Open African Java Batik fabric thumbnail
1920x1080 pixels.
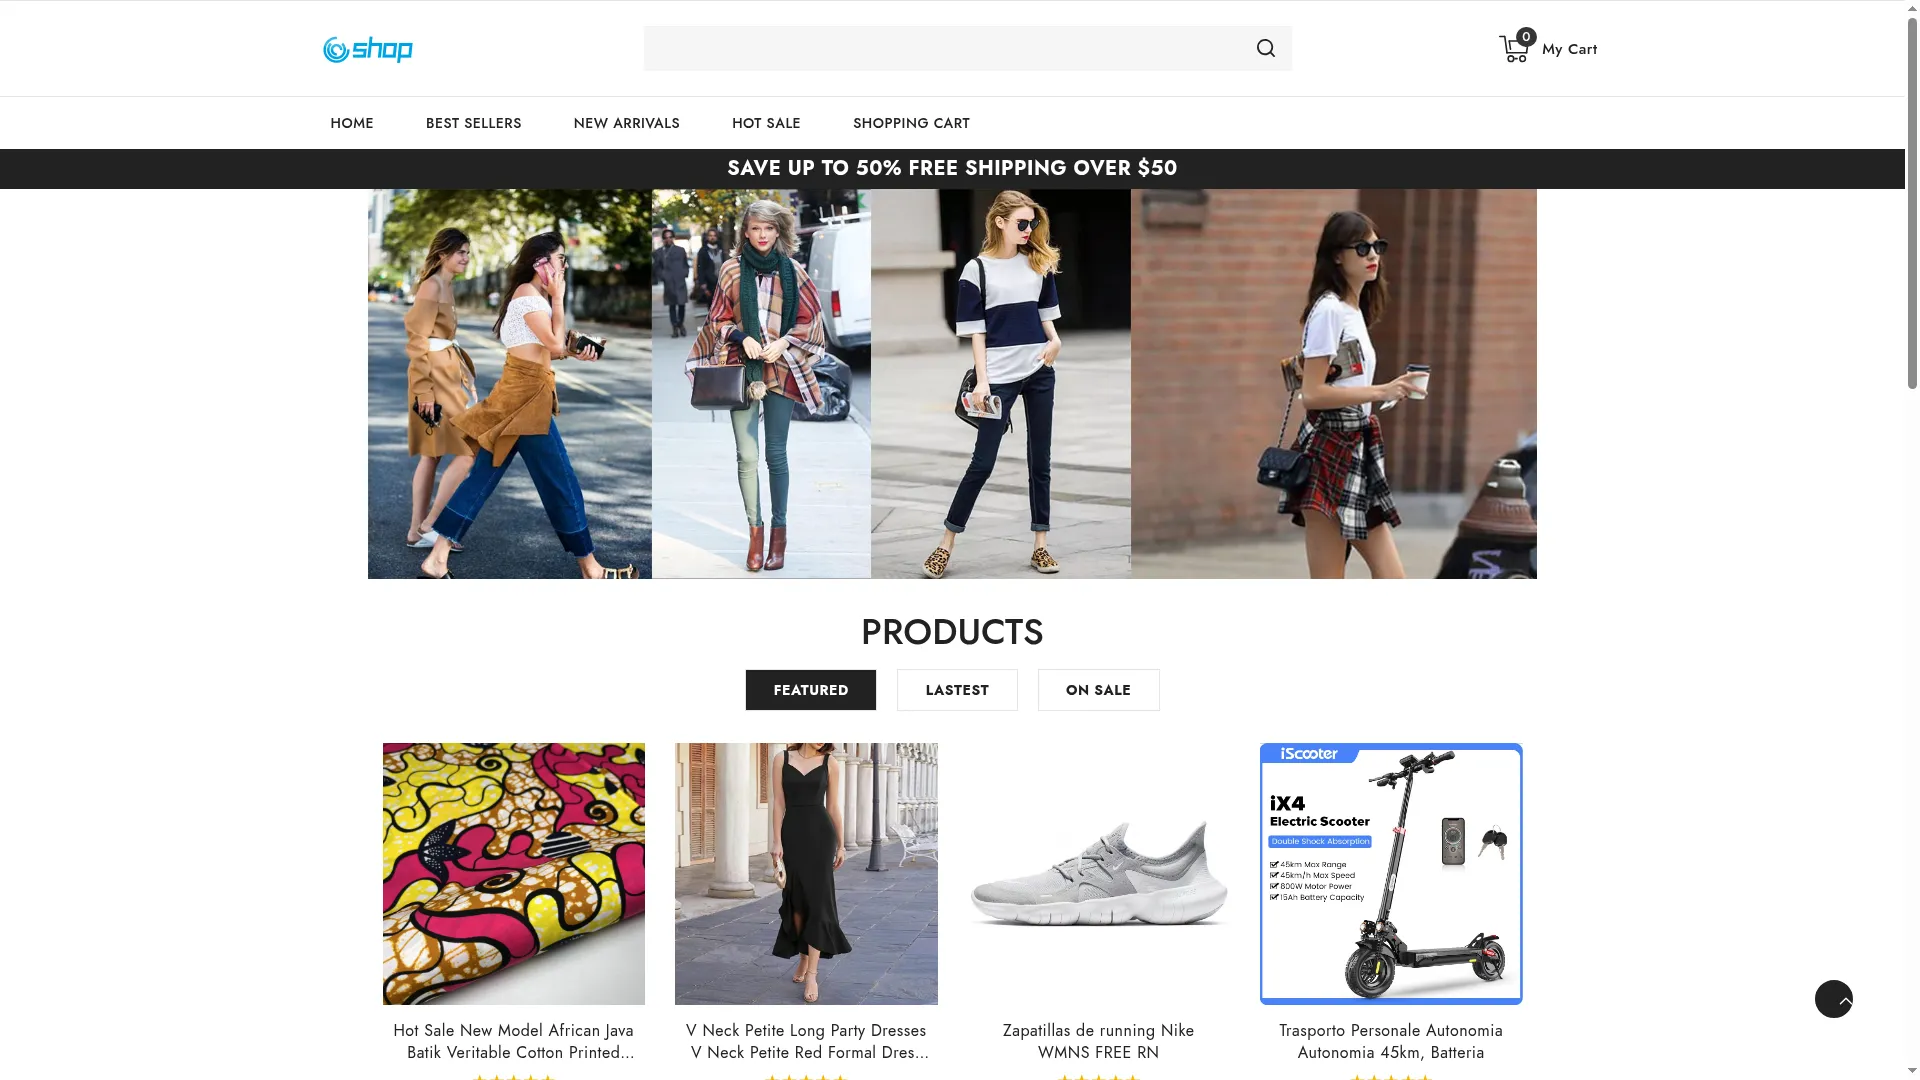point(514,874)
